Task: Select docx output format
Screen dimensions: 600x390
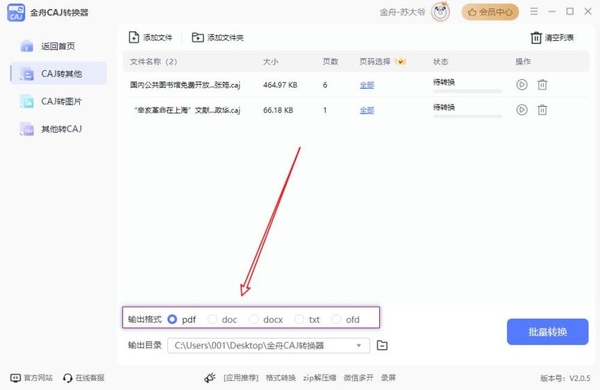Action: click(253, 319)
